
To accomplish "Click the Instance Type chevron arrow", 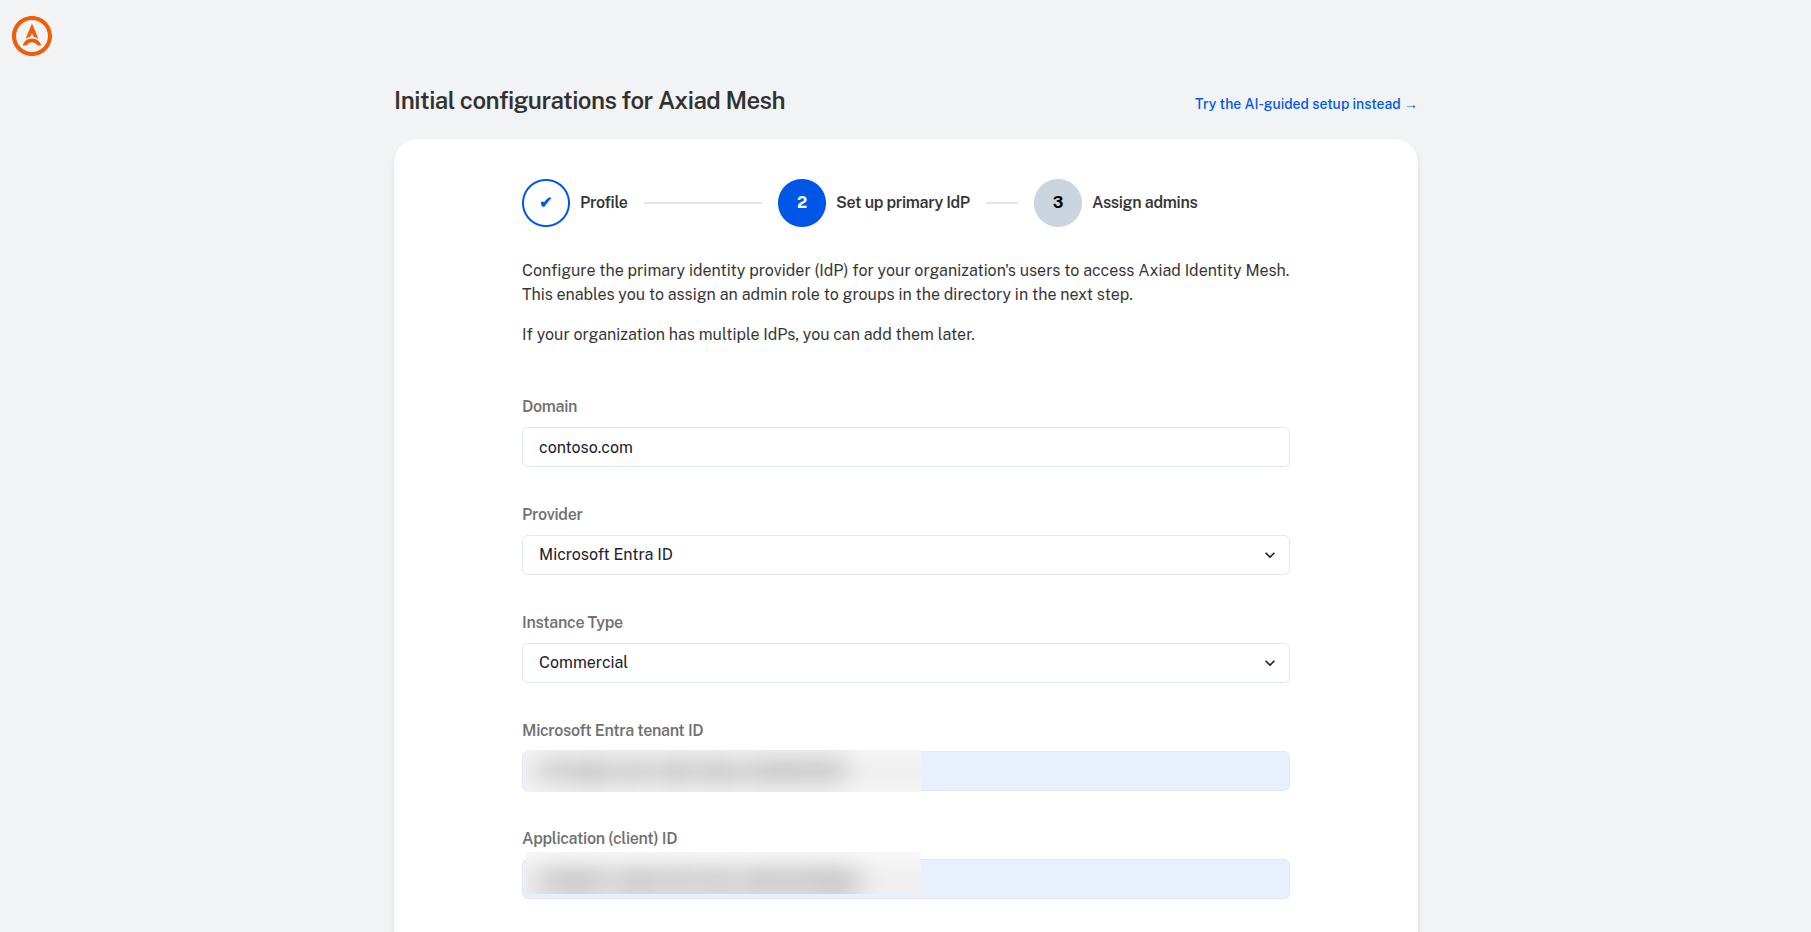I will coord(1270,663).
